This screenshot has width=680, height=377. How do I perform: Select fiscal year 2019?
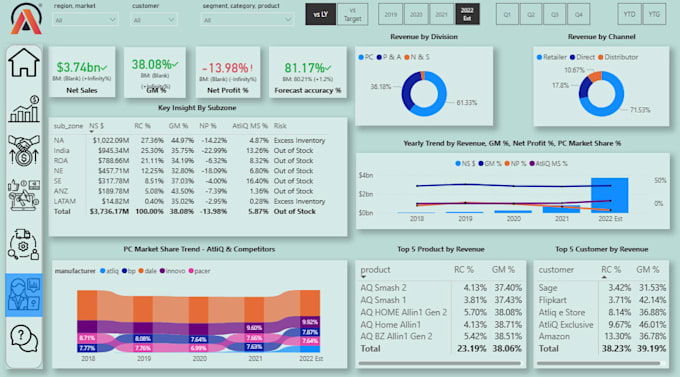tap(391, 14)
